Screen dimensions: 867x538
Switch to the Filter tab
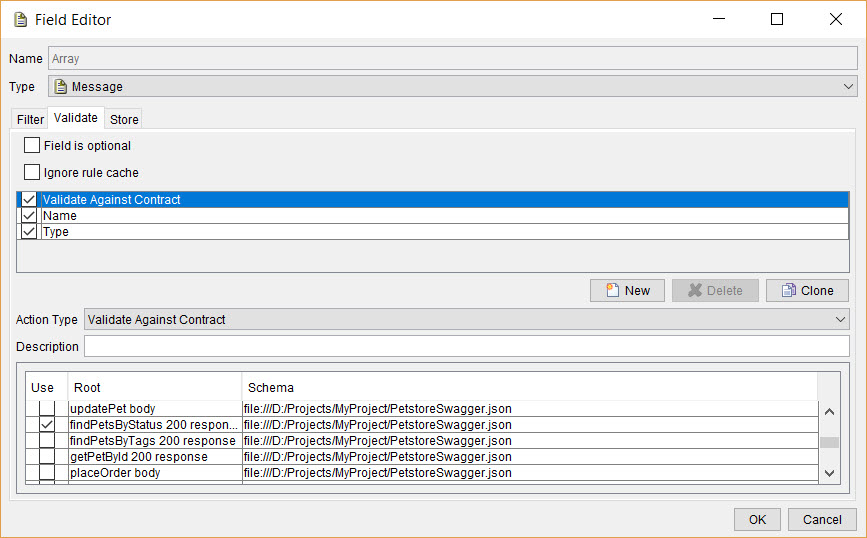click(x=30, y=119)
